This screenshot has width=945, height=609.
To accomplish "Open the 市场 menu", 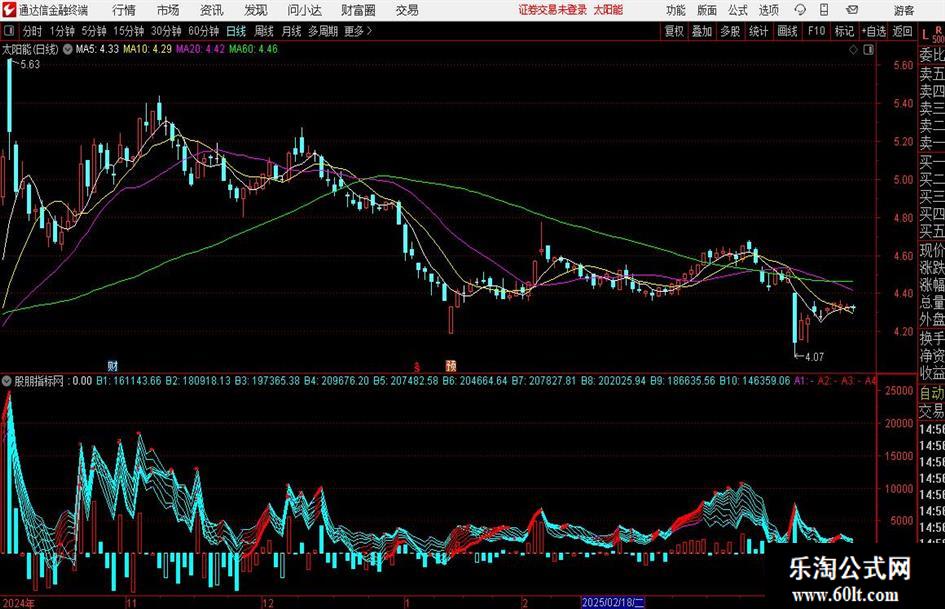I will (x=168, y=10).
